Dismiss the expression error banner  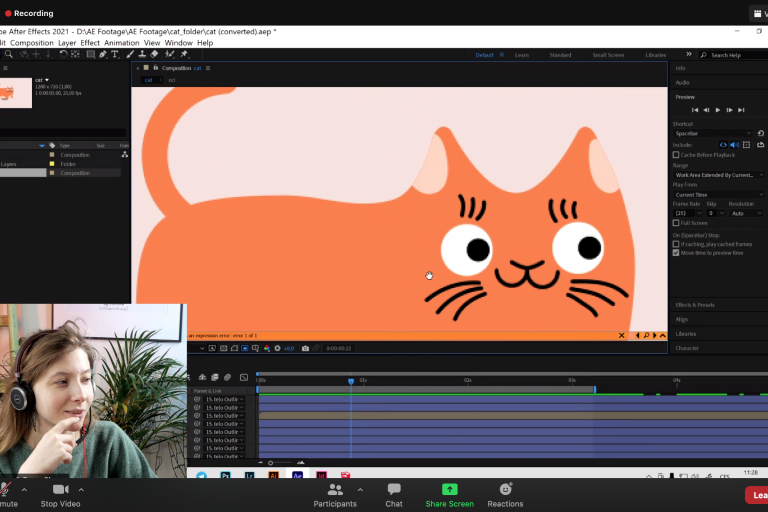[x=621, y=336]
